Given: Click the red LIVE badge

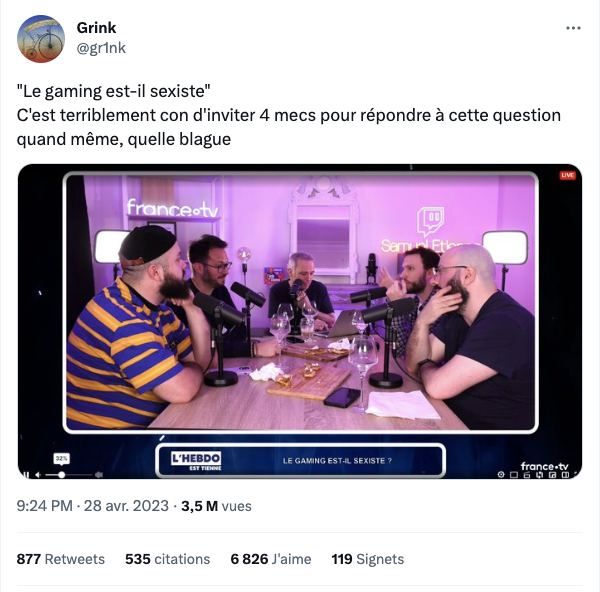Looking at the screenshot, I should (x=567, y=175).
